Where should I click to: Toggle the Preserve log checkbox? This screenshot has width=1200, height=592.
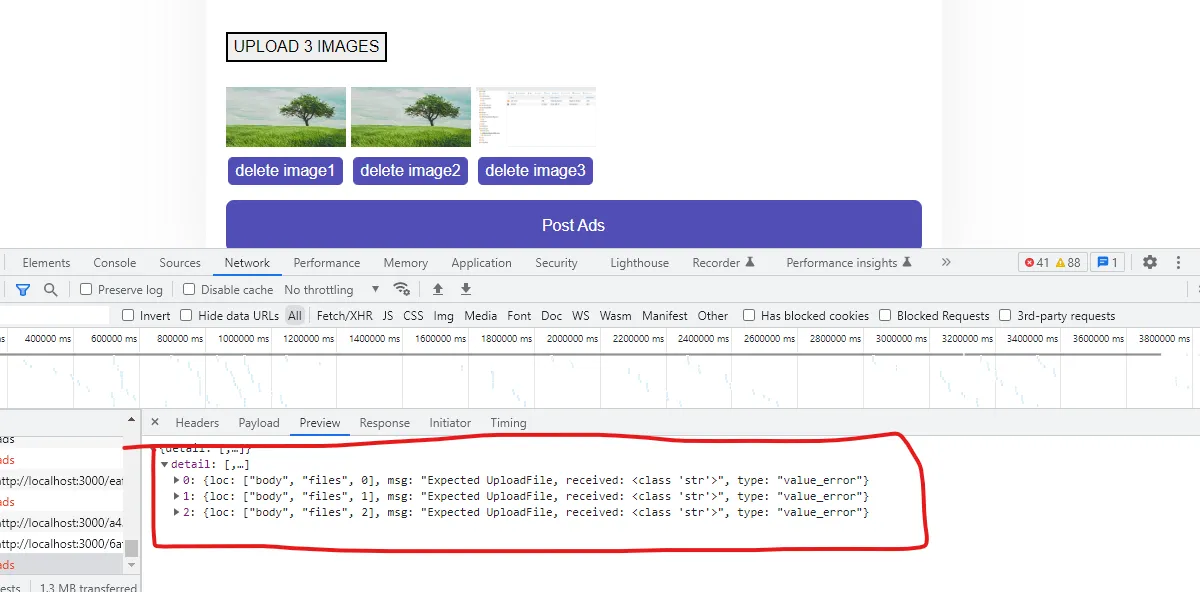pos(86,289)
